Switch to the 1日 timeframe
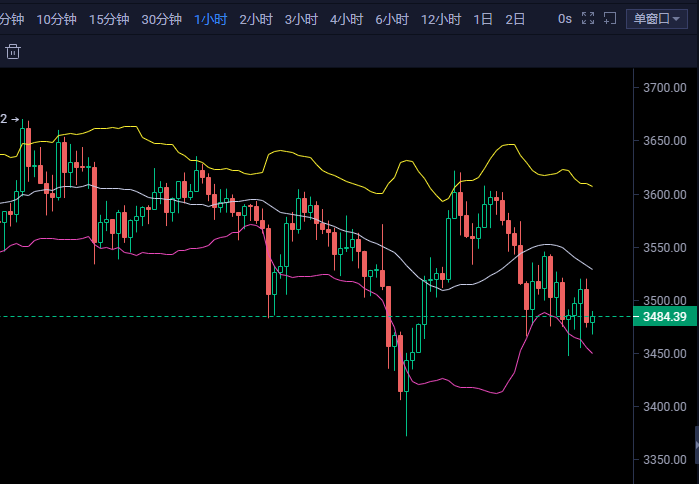The height and width of the screenshot is (484, 699). click(483, 19)
